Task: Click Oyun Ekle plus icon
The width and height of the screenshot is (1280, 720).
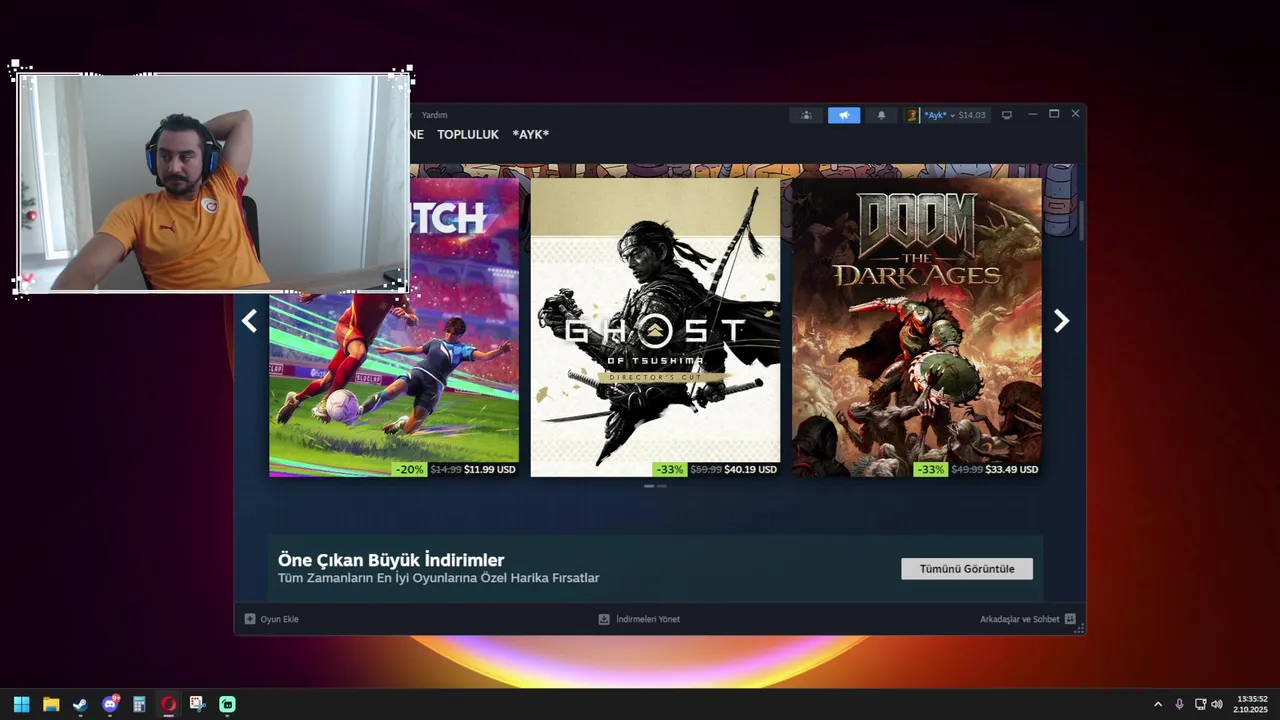Action: point(250,619)
